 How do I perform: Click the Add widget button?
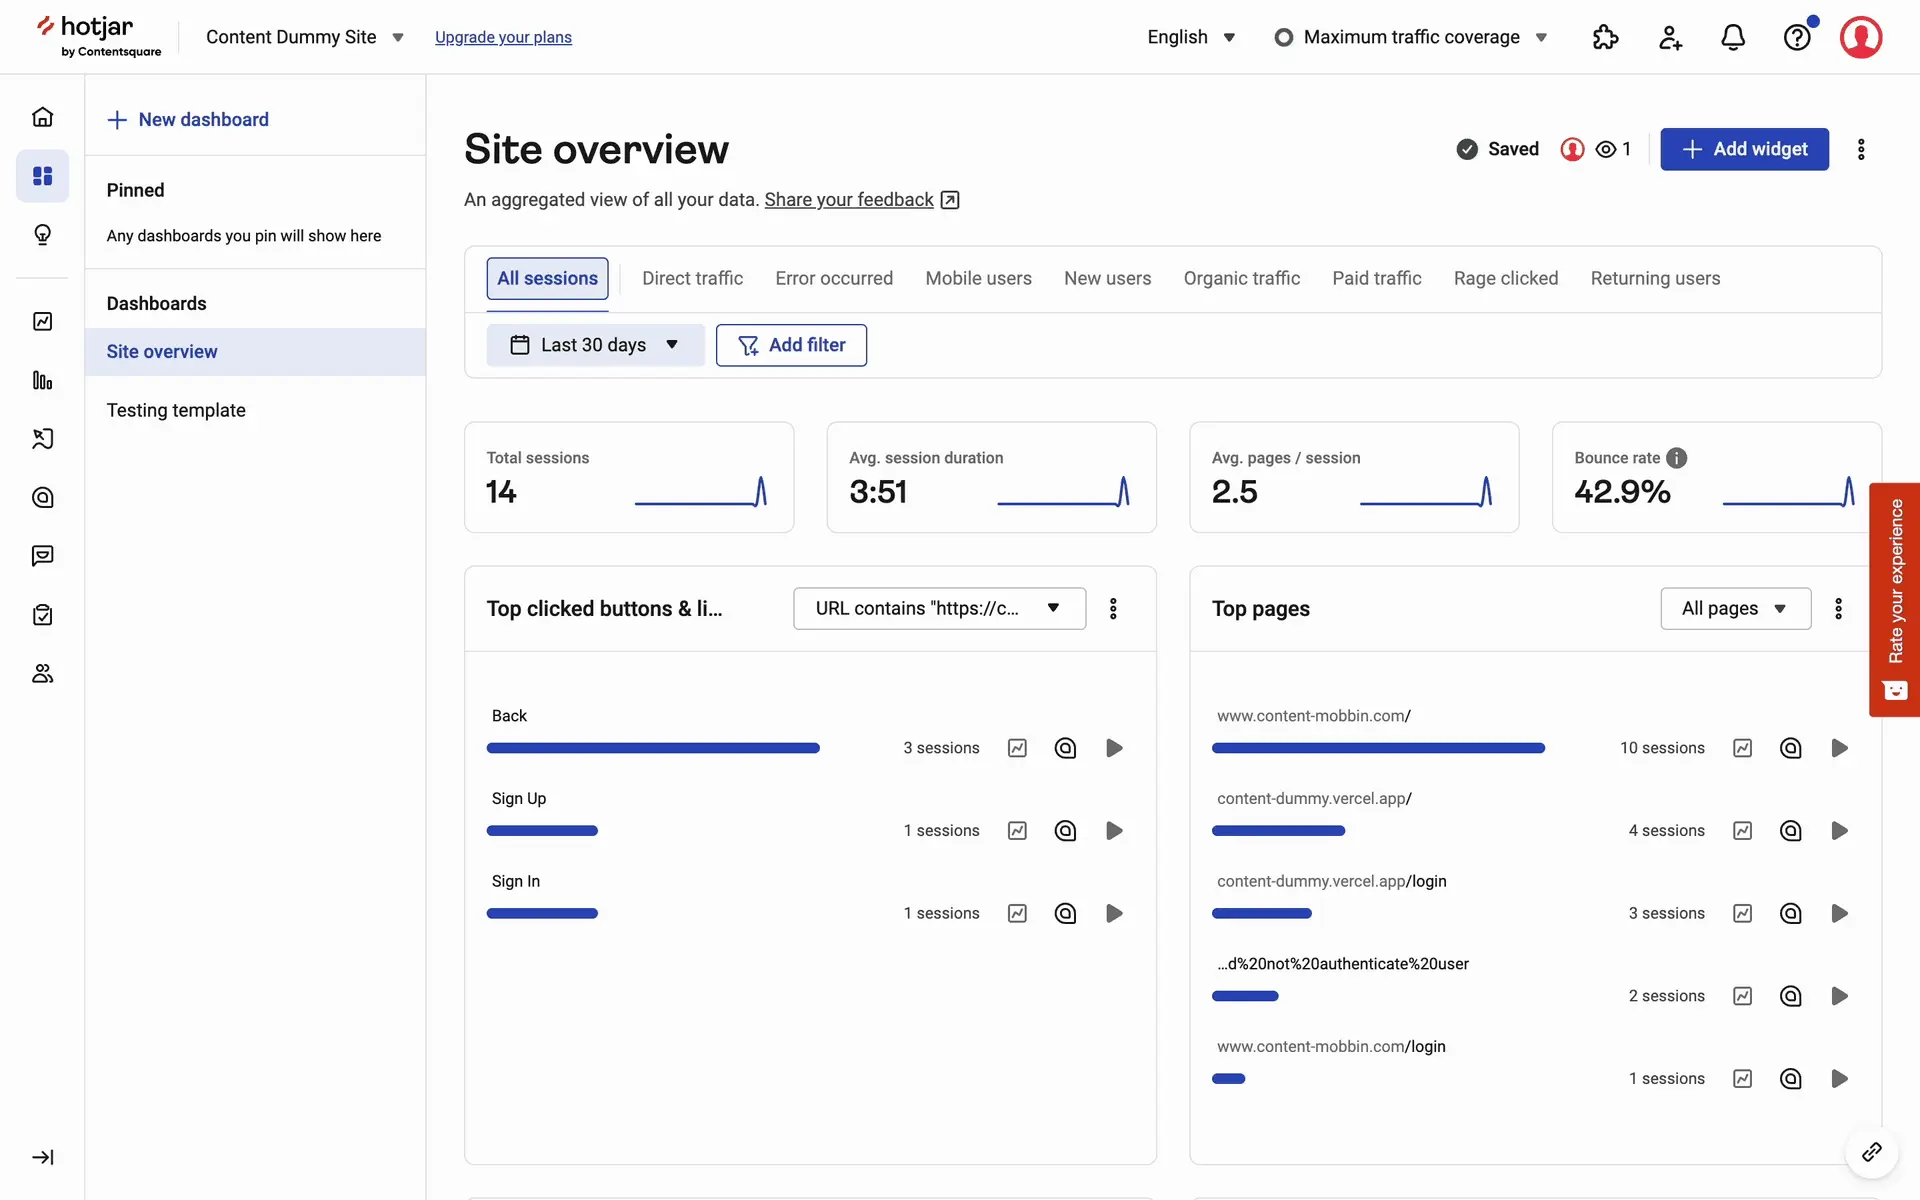pyautogui.click(x=1744, y=149)
